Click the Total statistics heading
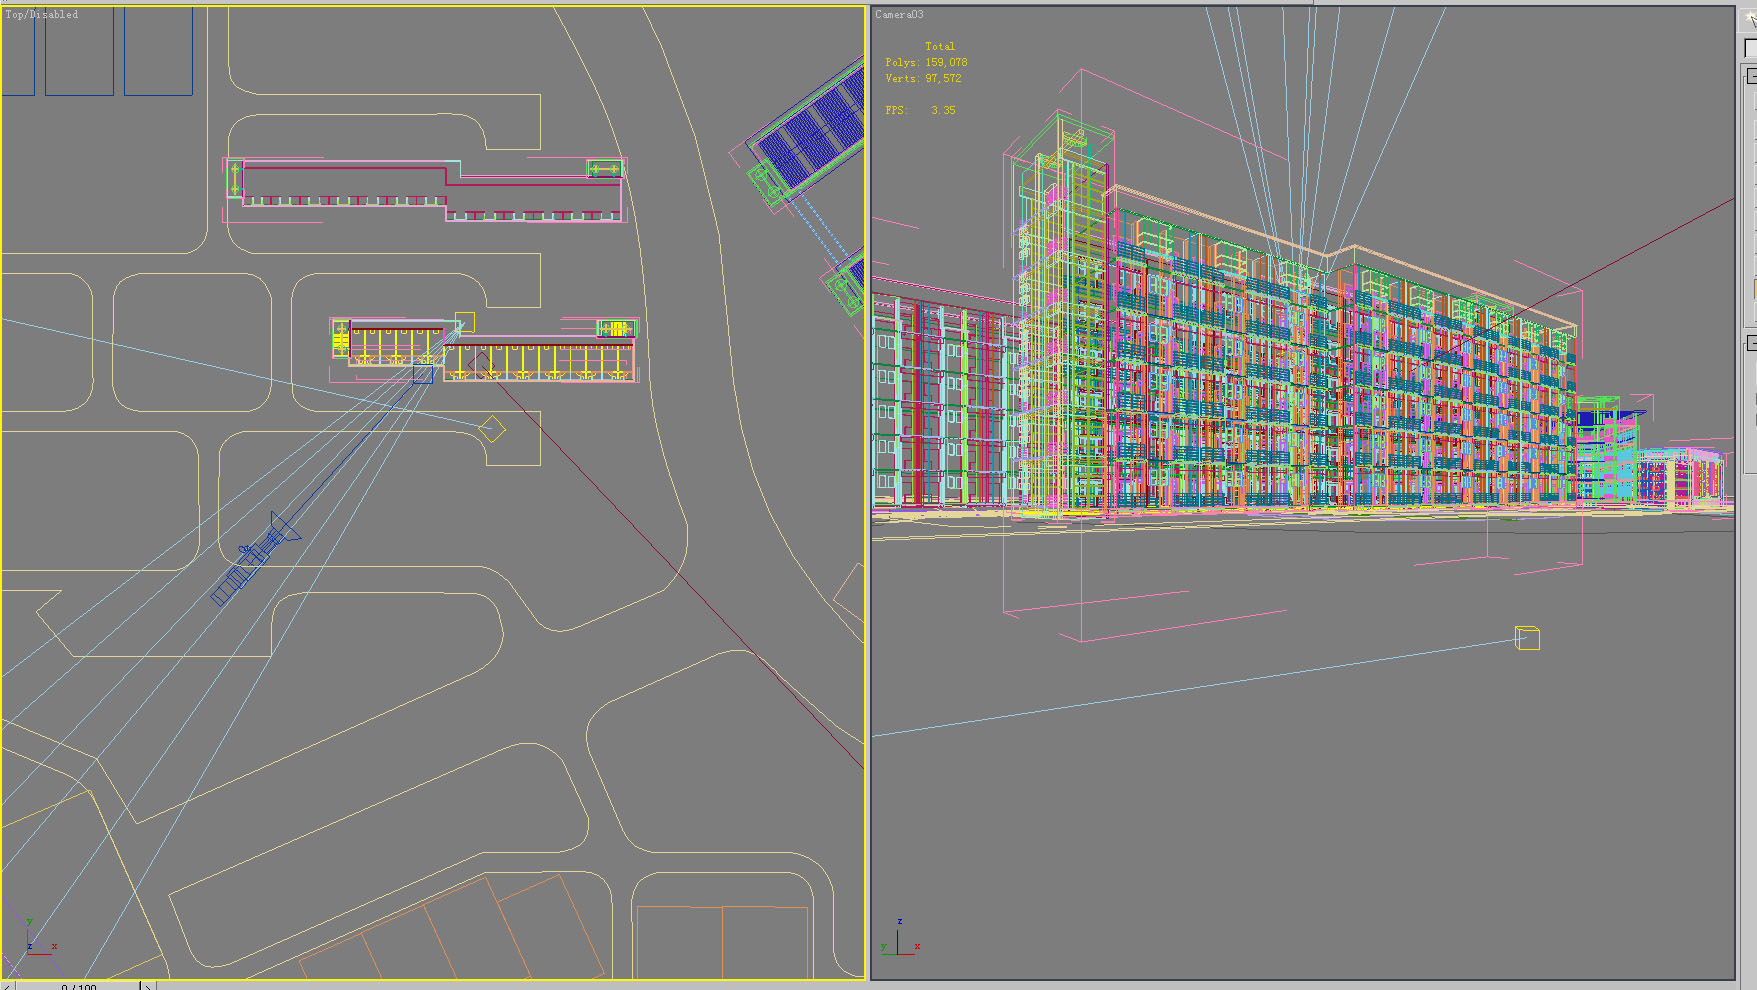The height and width of the screenshot is (990, 1757). (x=940, y=46)
